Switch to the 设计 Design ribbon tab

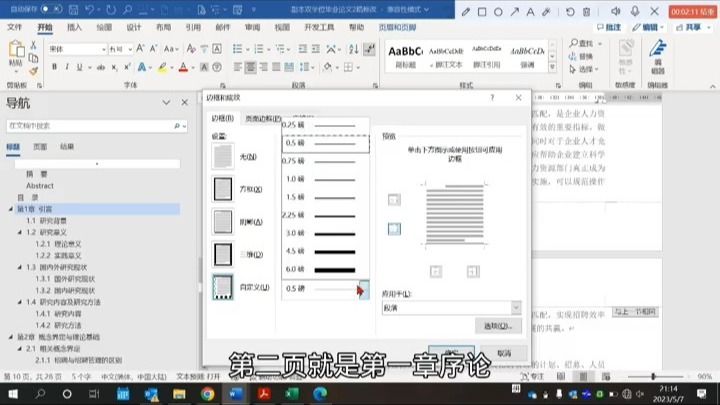click(134, 28)
